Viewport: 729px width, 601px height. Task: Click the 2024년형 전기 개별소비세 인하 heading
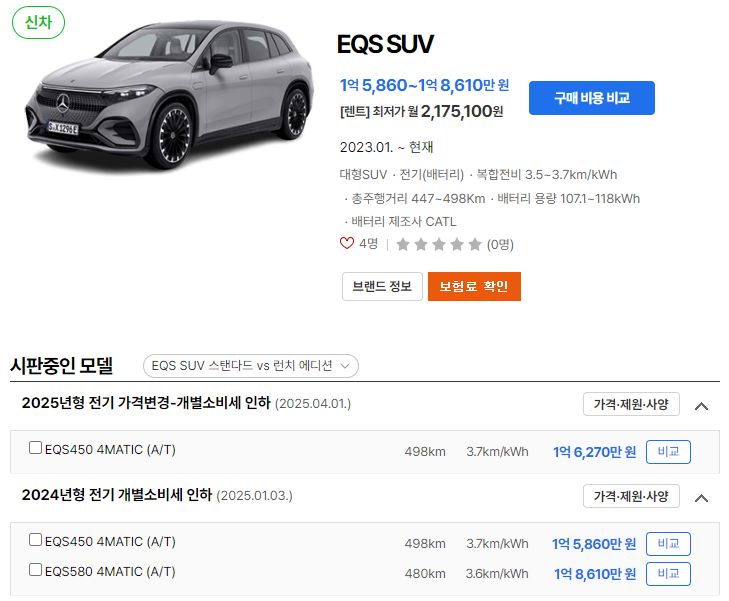click(117, 495)
